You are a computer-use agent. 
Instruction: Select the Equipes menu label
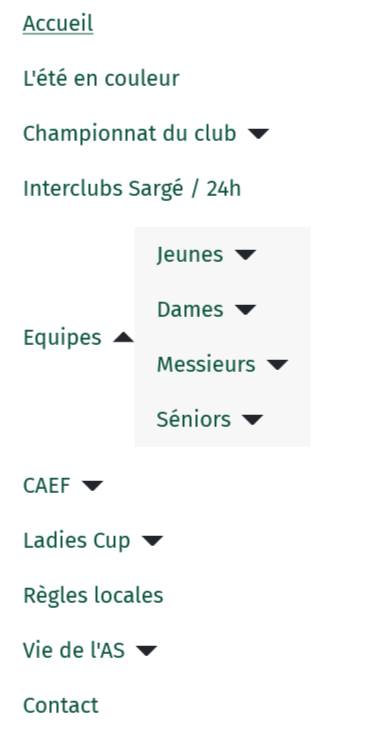(62, 338)
